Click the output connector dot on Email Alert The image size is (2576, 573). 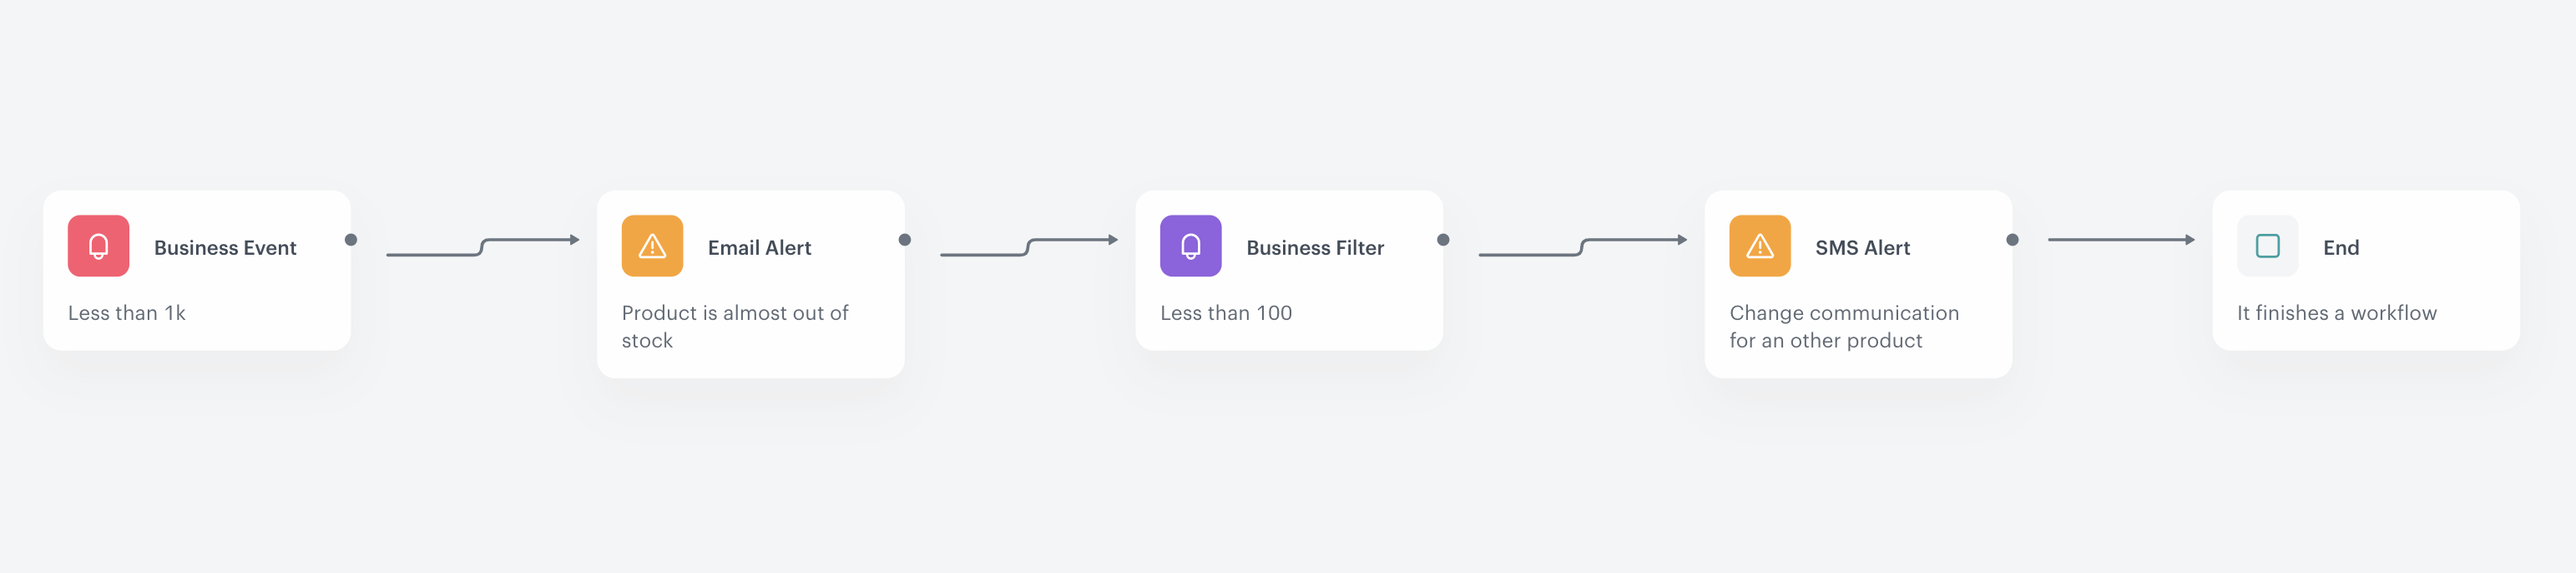905,240
